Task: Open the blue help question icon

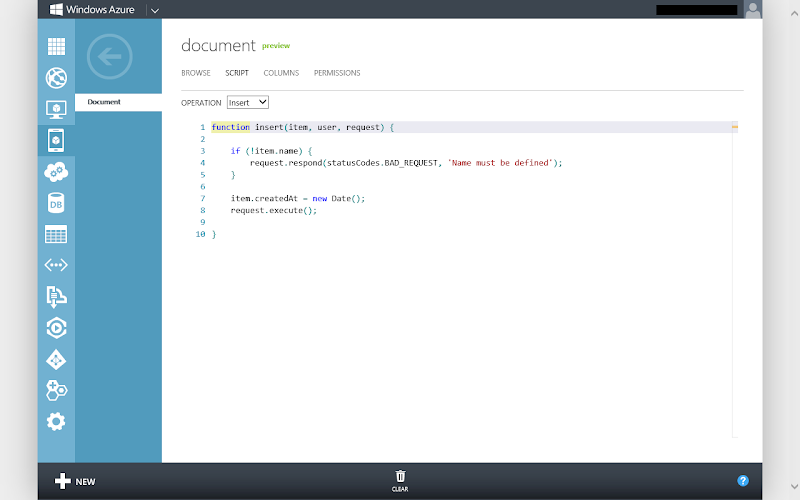Action: (x=743, y=481)
